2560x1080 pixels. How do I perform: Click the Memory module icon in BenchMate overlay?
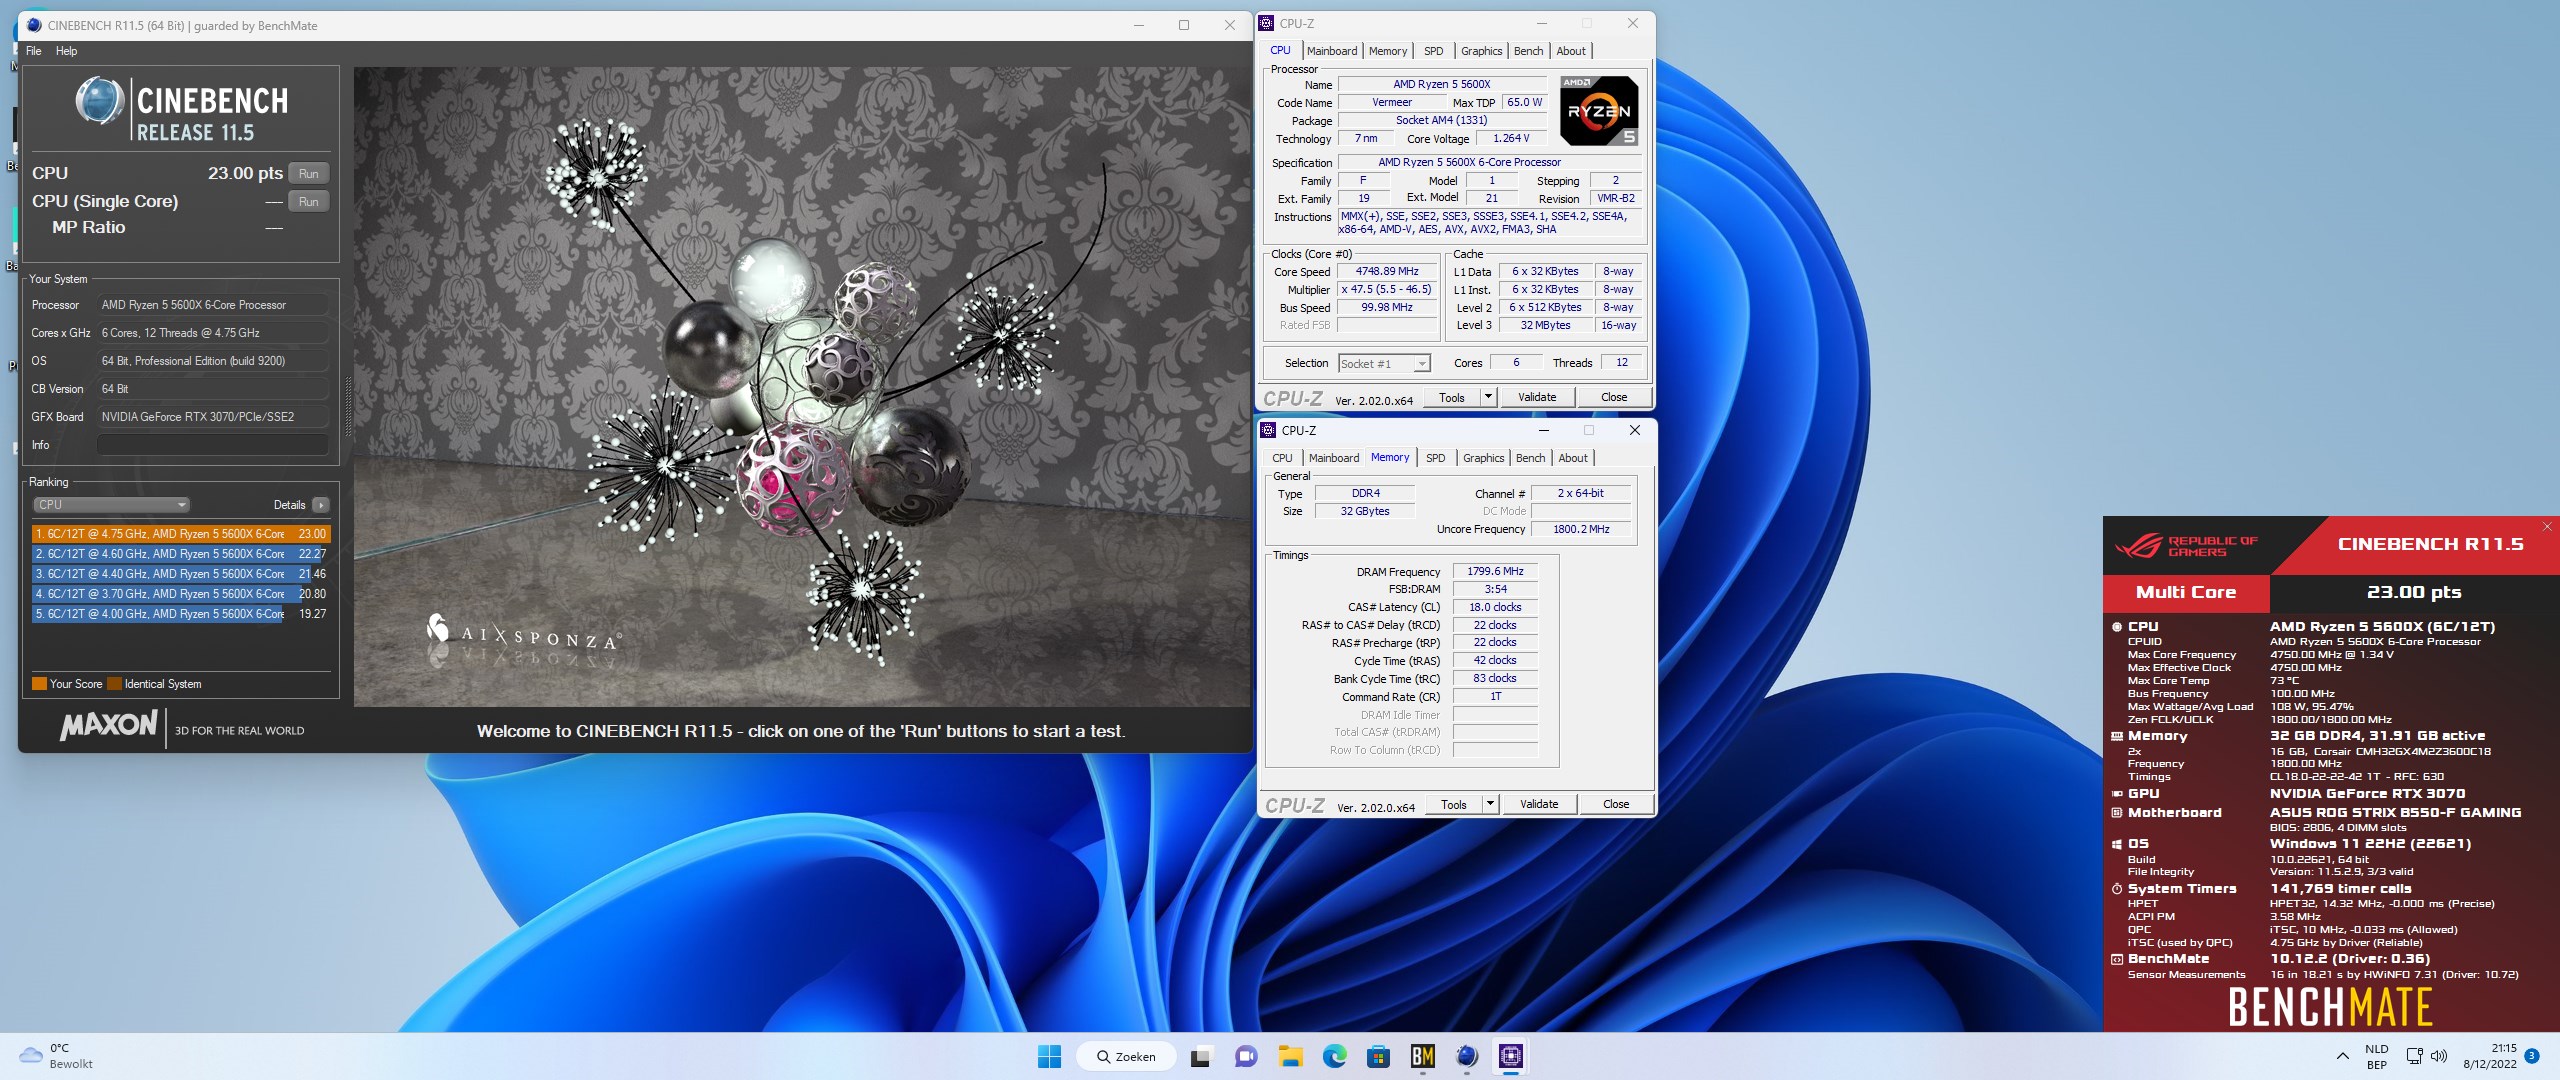(2116, 736)
